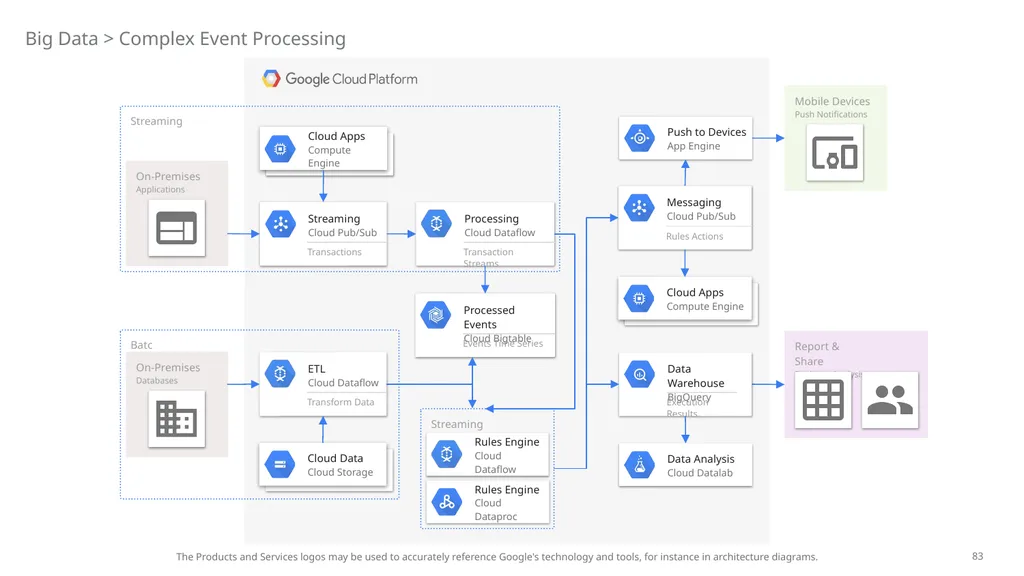Click the Cloud Datalab flask icon
Image resolution: width=1024 pixels, height=576 pixels.
click(x=639, y=465)
